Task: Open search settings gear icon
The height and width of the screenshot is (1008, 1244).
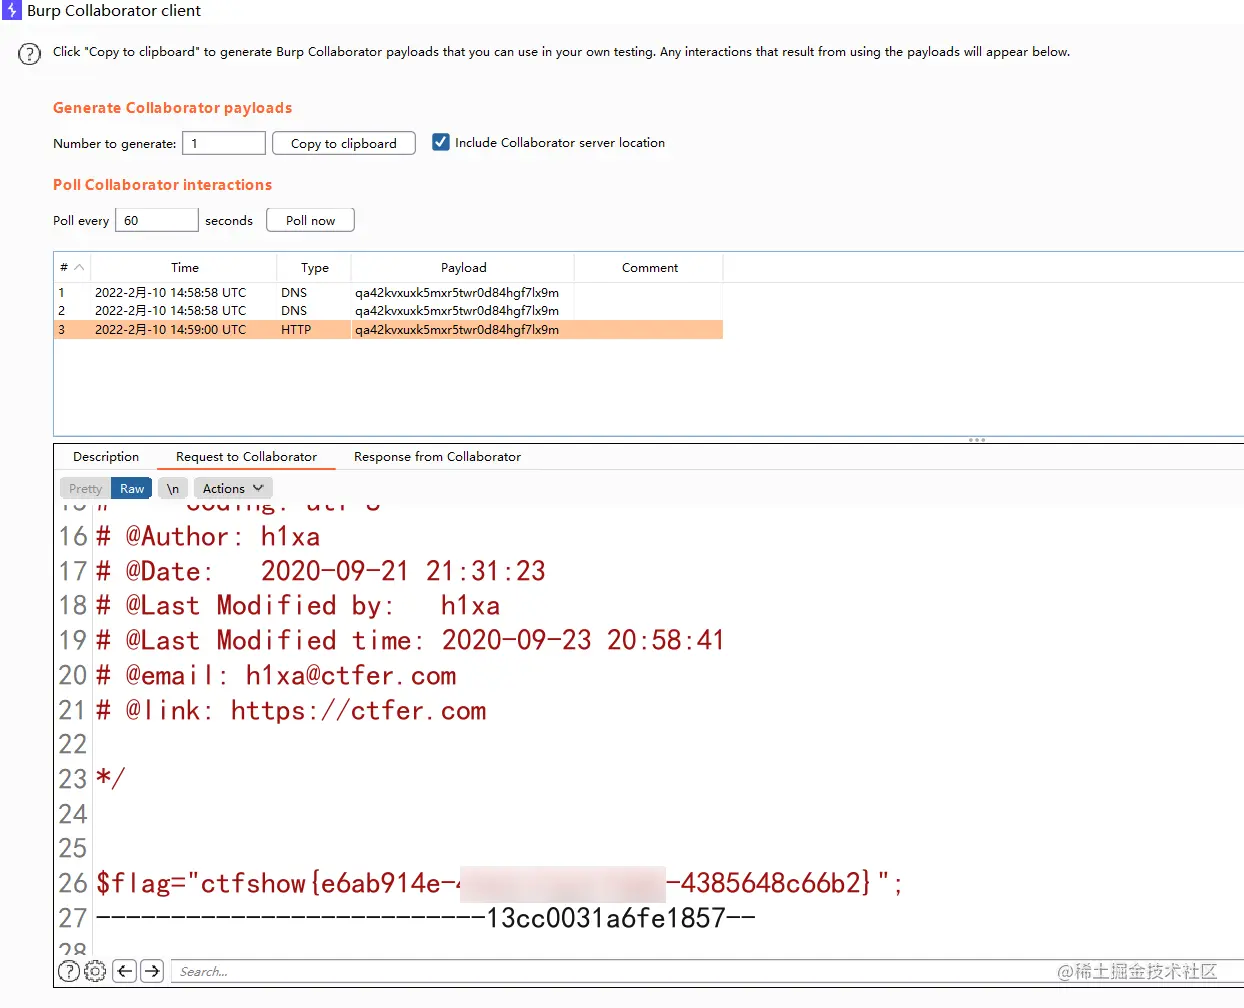Action: pyautogui.click(x=95, y=971)
